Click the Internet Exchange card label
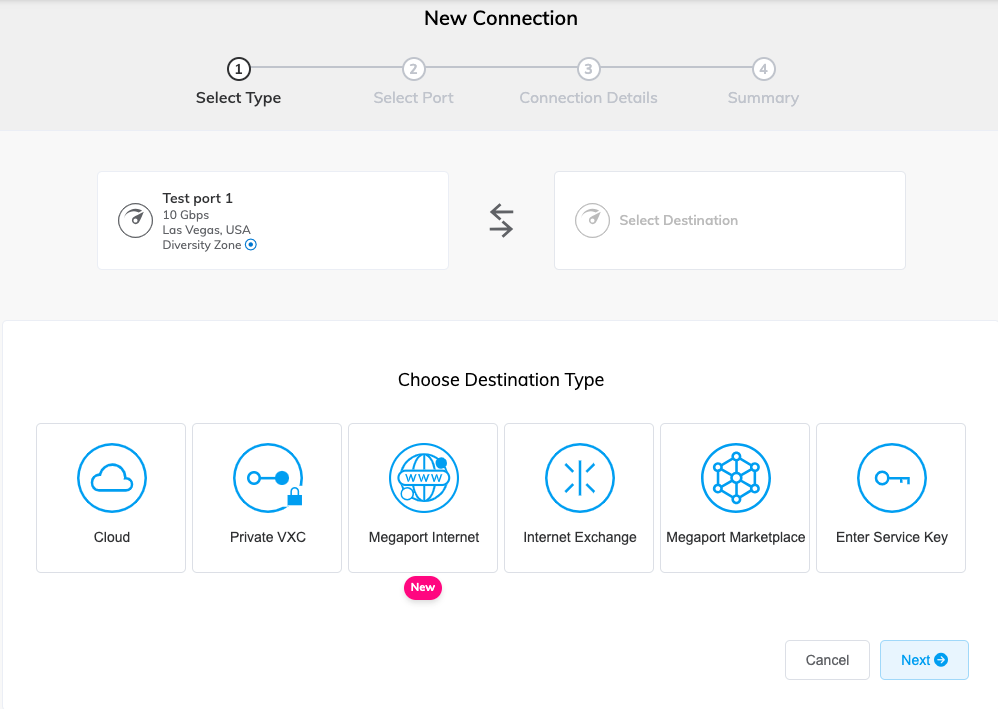998x709 pixels. pos(580,537)
